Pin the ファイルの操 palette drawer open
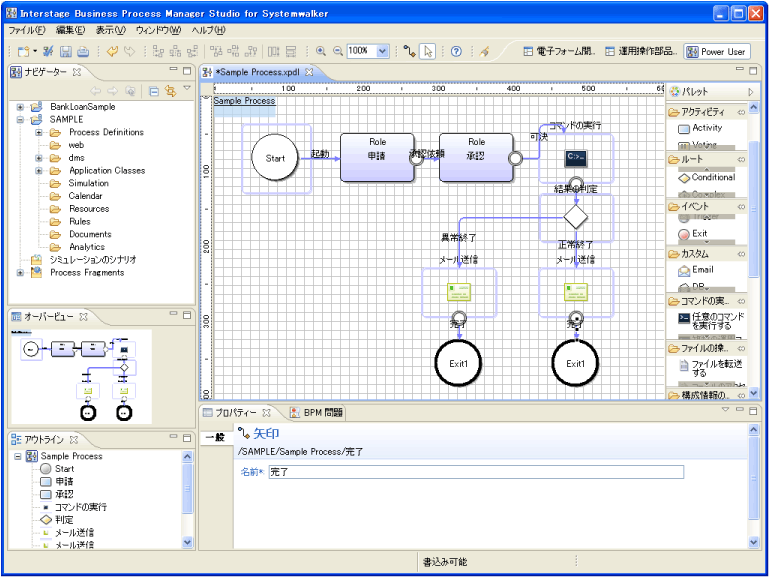 [x=741, y=349]
